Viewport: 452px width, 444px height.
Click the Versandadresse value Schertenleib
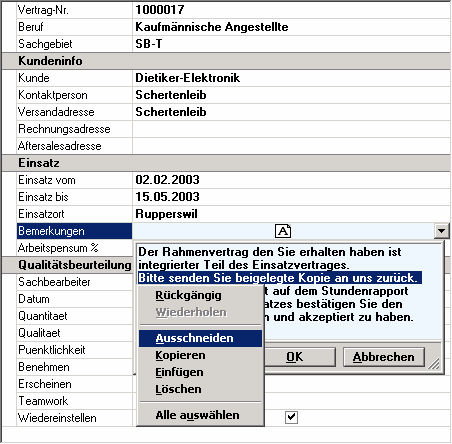(171, 112)
